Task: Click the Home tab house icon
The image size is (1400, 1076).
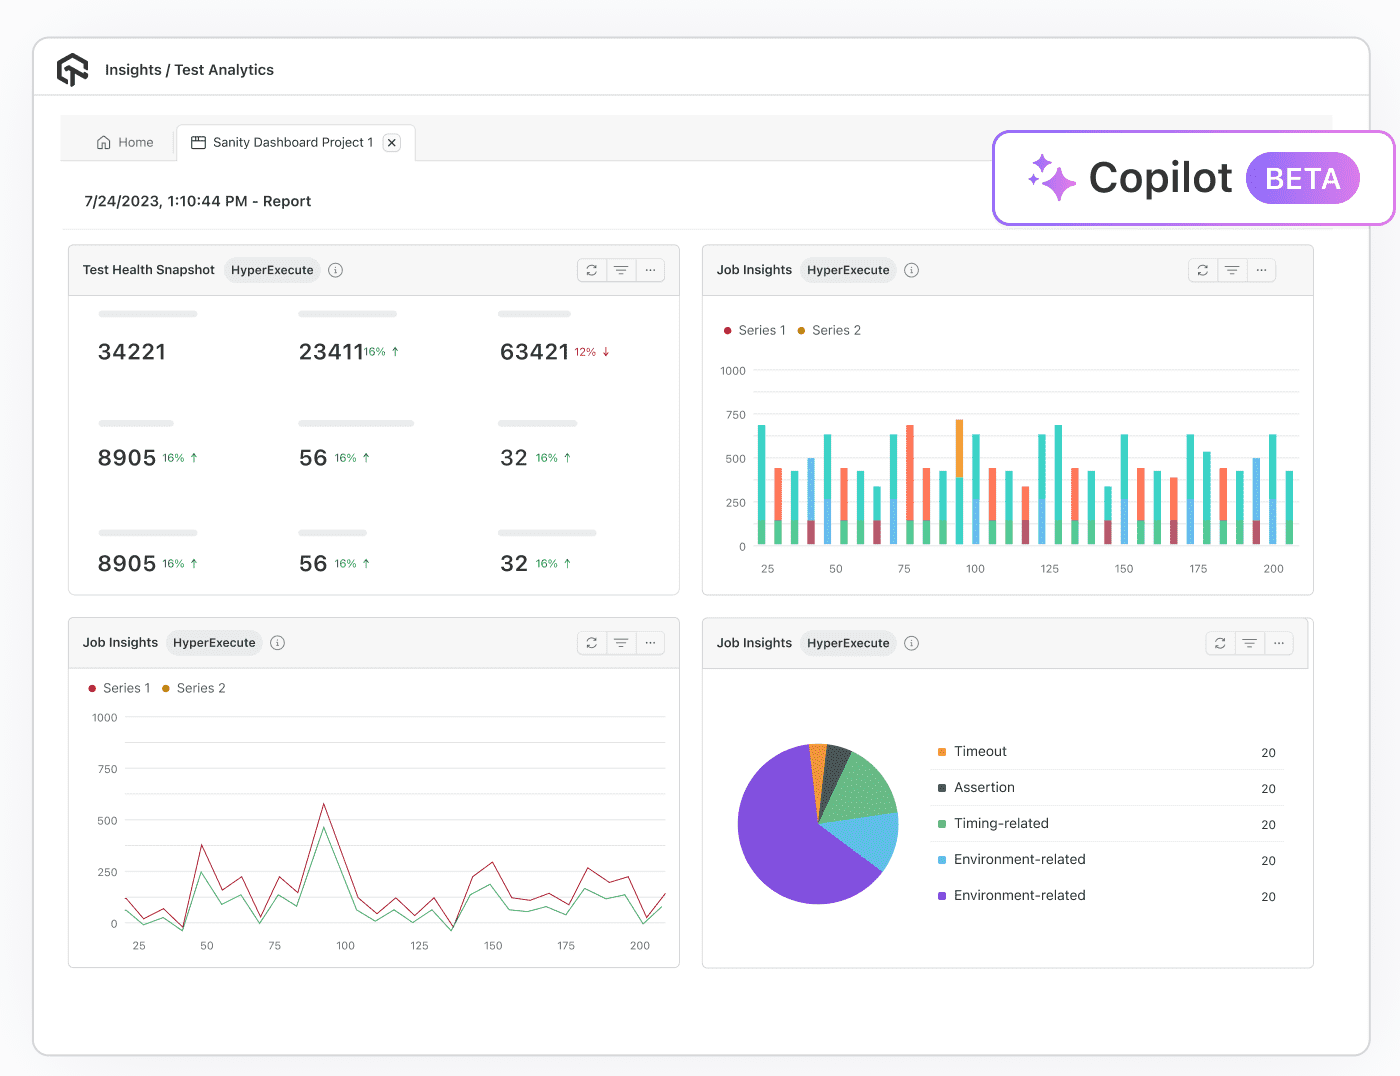Action: [x=103, y=142]
